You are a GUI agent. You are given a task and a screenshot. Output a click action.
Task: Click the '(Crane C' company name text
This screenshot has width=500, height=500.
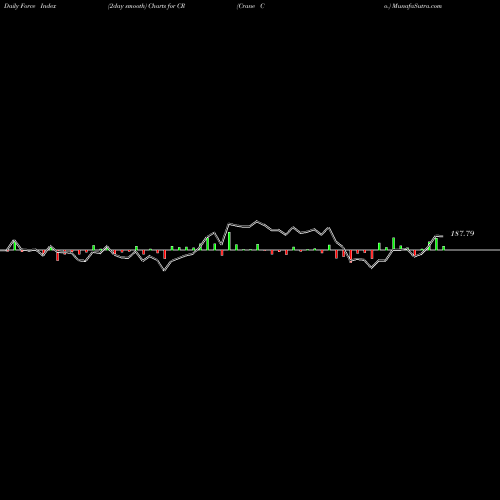click(250, 6)
